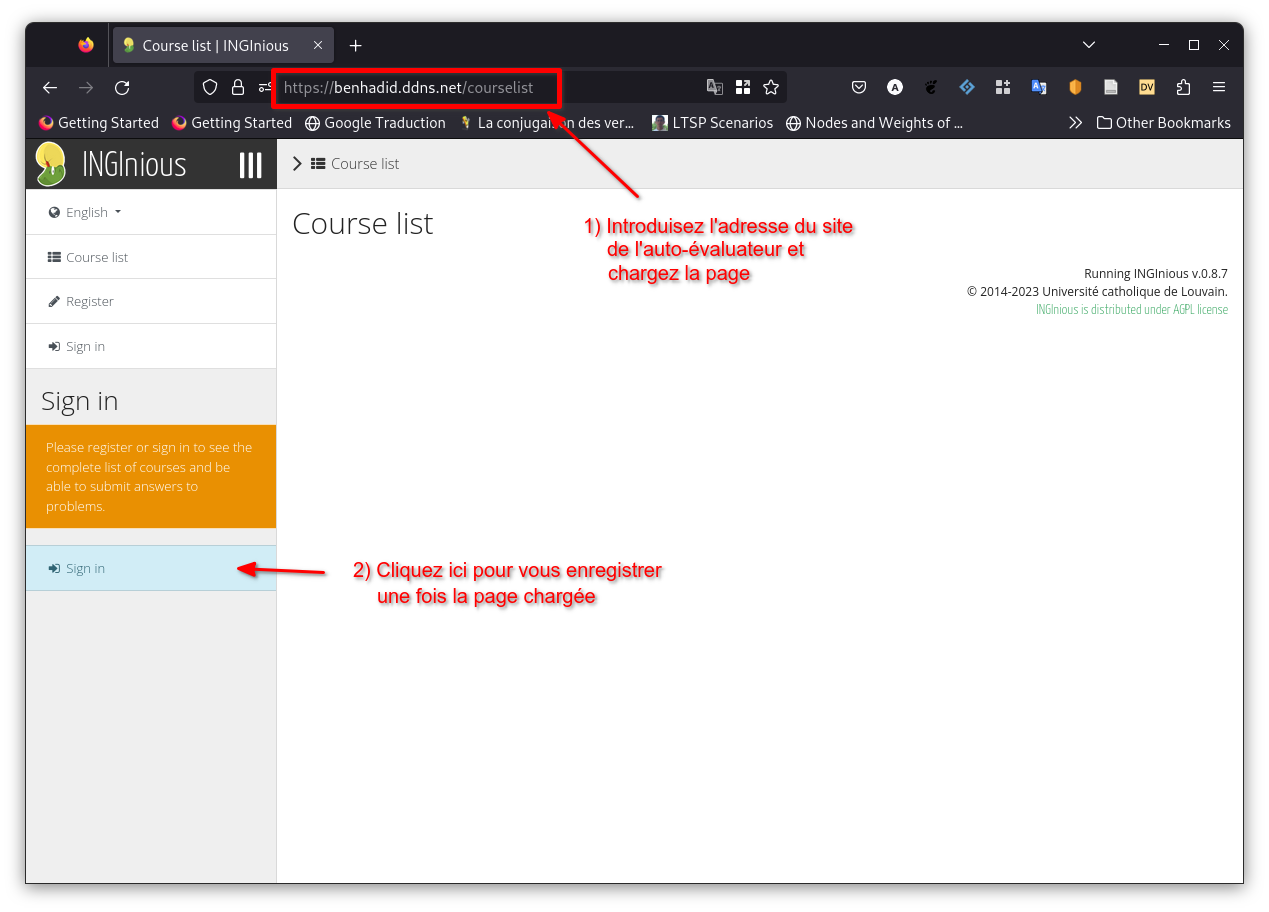Viewport: 1269px width, 912px height.
Task: Select Sign in in the sidebar menu
Action: tap(151, 346)
